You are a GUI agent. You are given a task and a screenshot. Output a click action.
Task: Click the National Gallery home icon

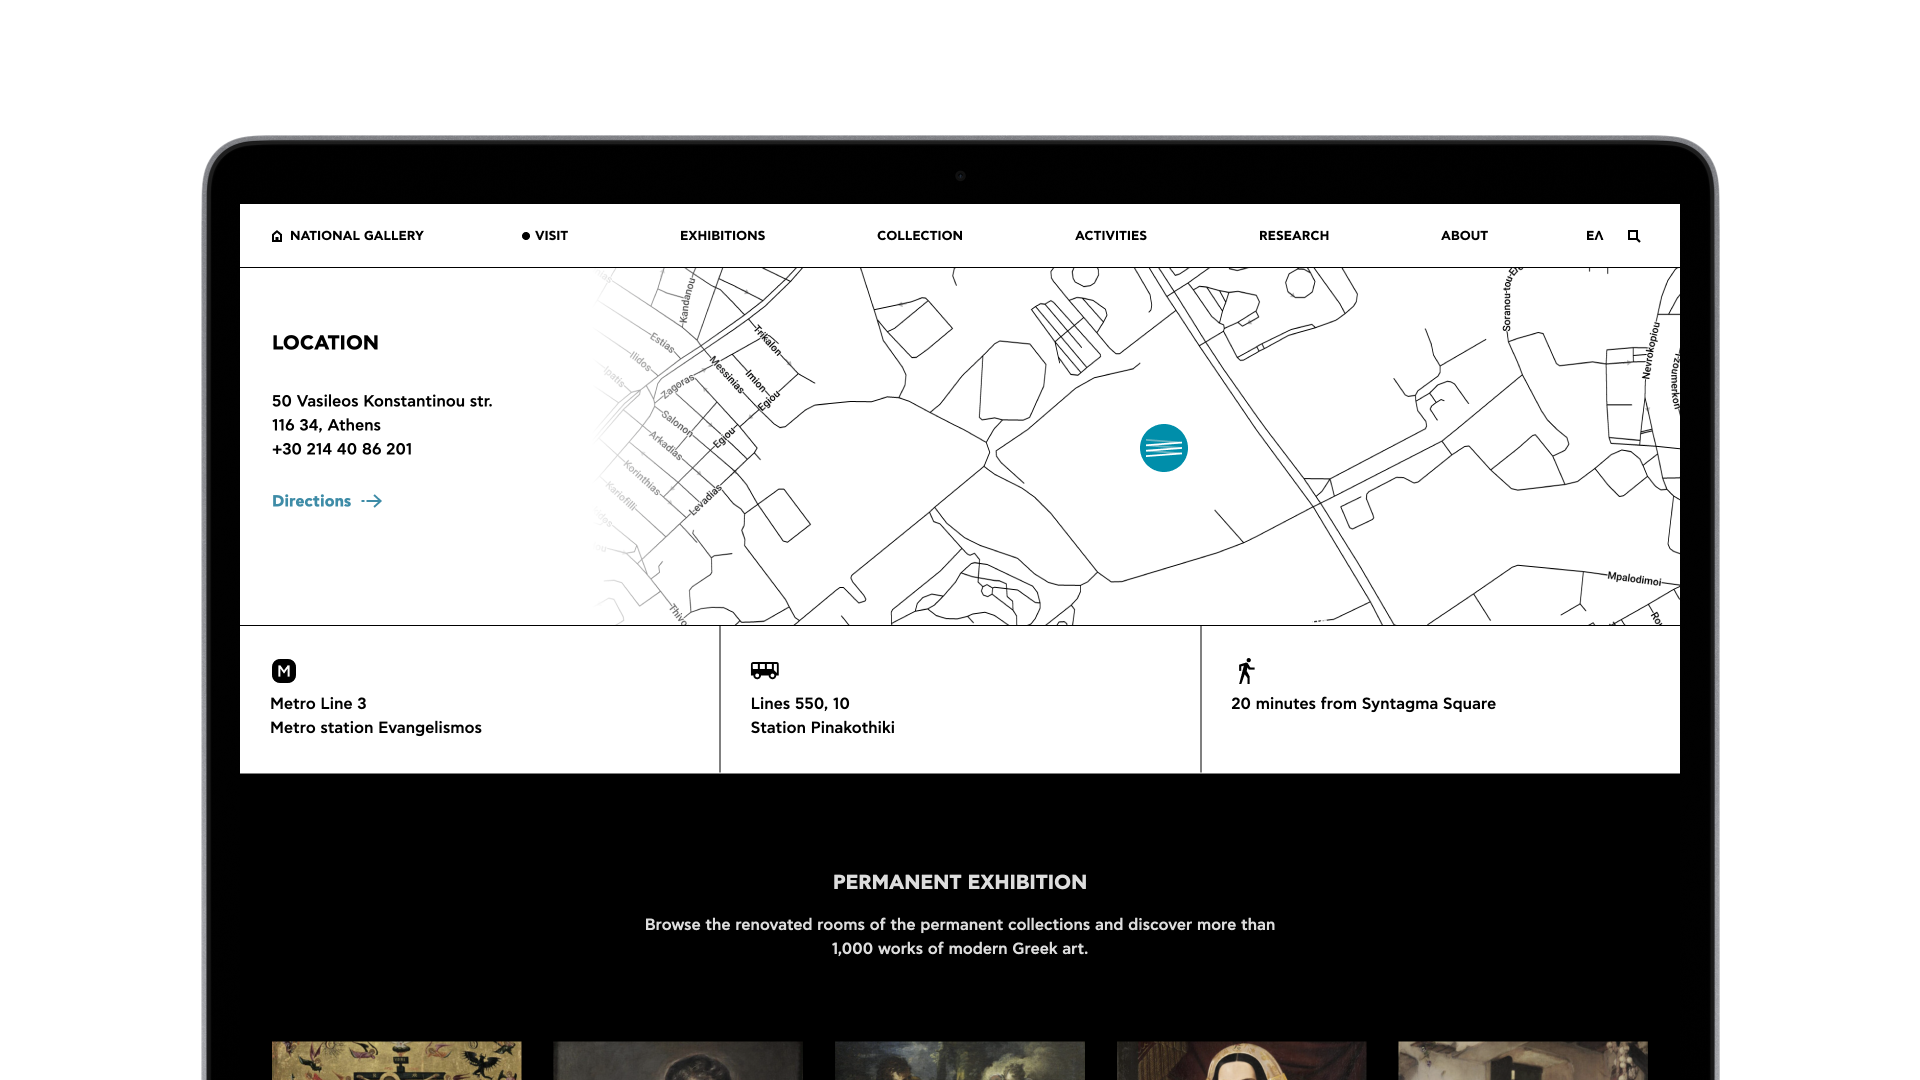pyautogui.click(x=277, y=235)
